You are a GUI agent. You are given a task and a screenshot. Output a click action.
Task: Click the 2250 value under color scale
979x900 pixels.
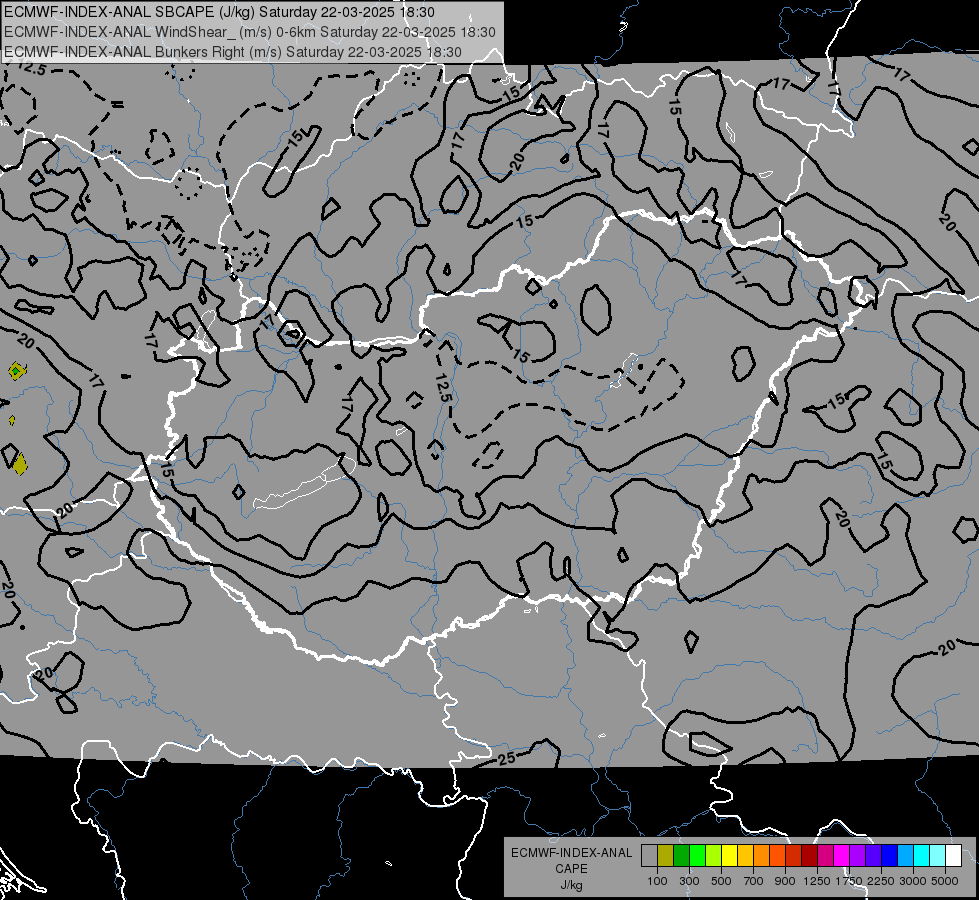pyautogui.click(x=881, y=881)
